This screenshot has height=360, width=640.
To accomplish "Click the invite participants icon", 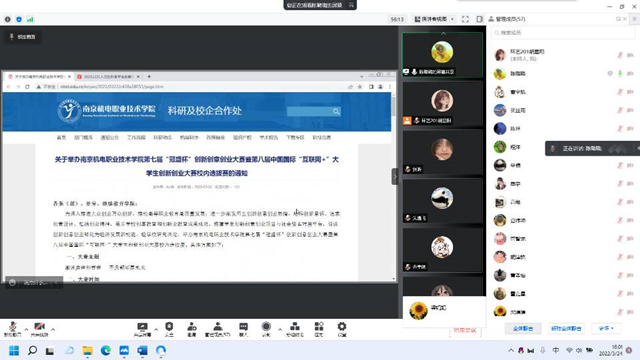I will click(191, 329).
